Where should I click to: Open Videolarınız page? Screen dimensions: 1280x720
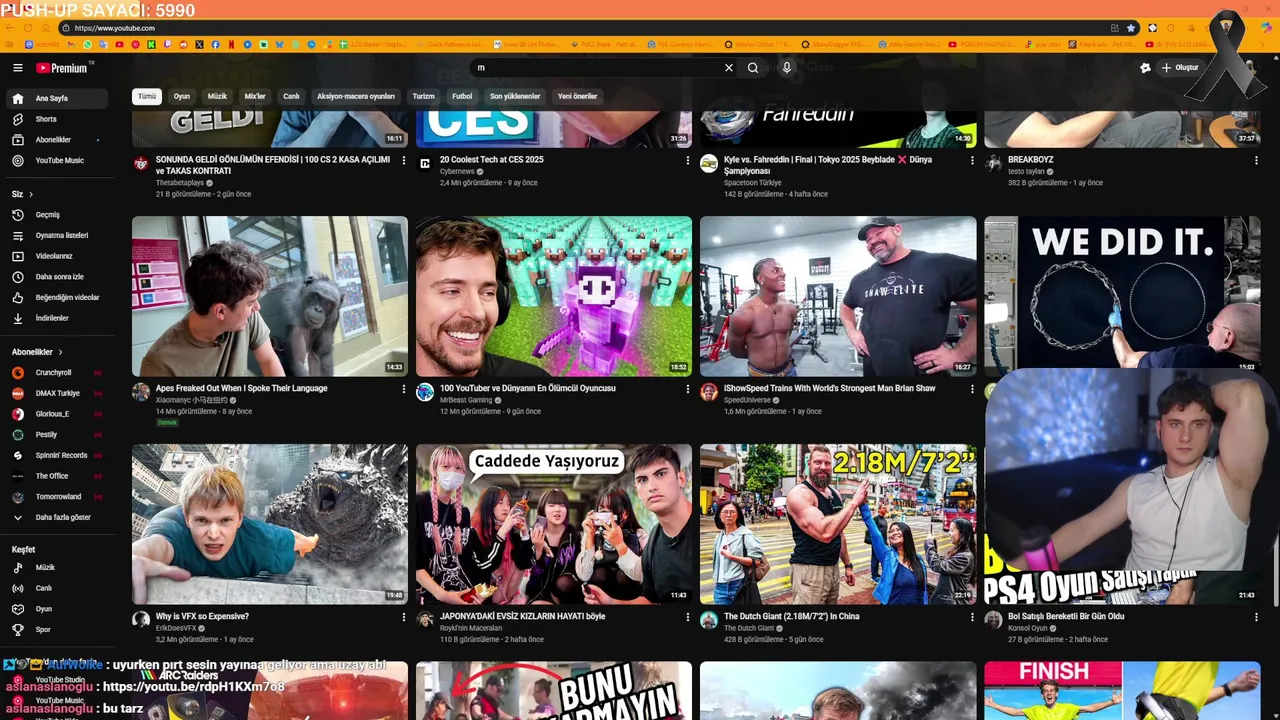coord(59,256)
